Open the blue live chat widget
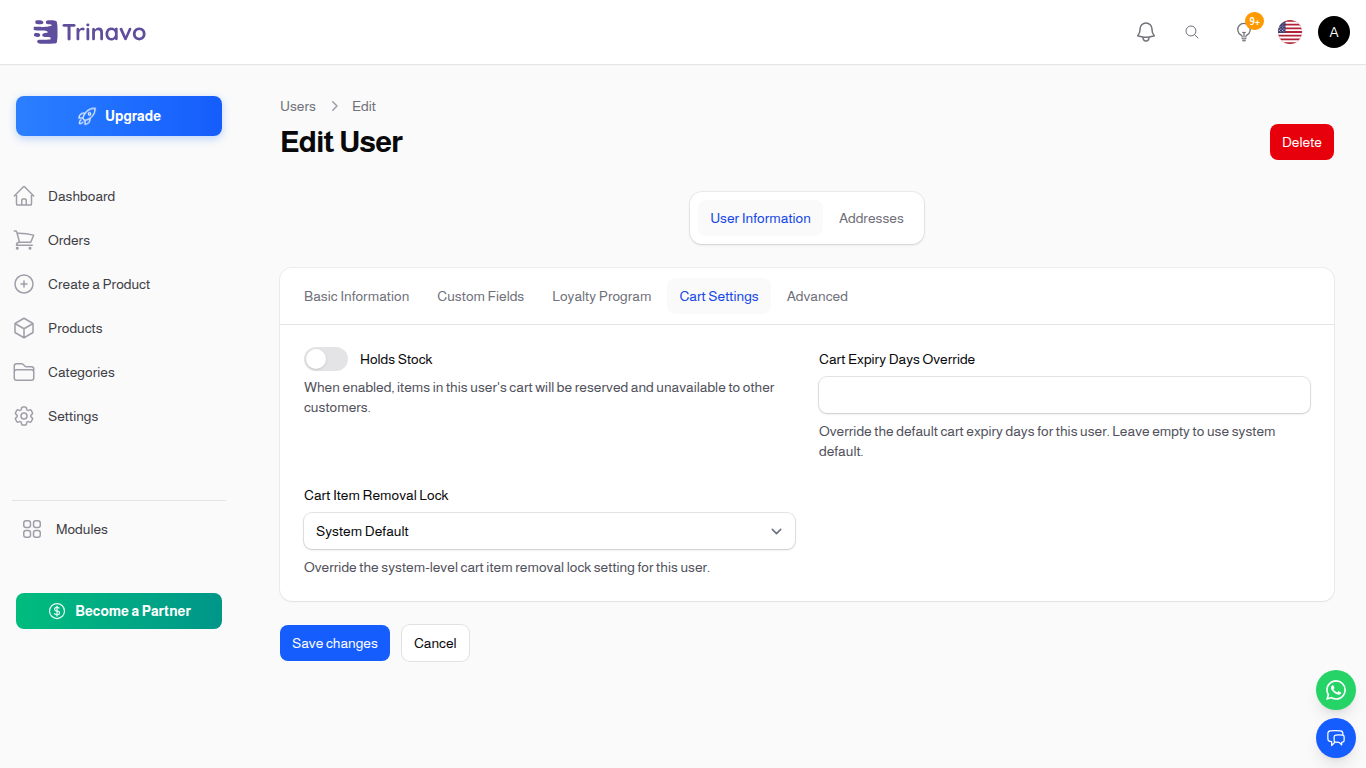 [1336, 738]
